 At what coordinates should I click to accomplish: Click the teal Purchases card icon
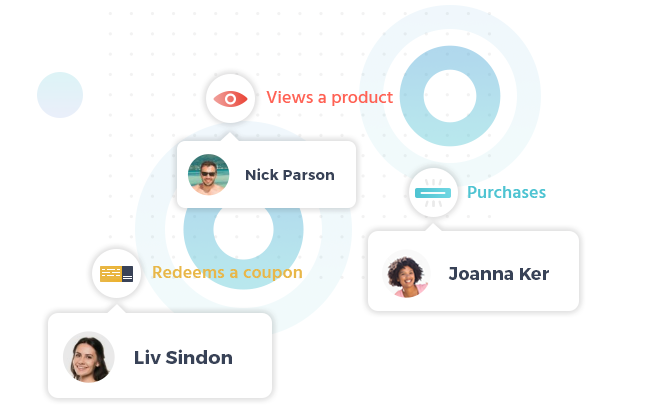click(434, 192)
